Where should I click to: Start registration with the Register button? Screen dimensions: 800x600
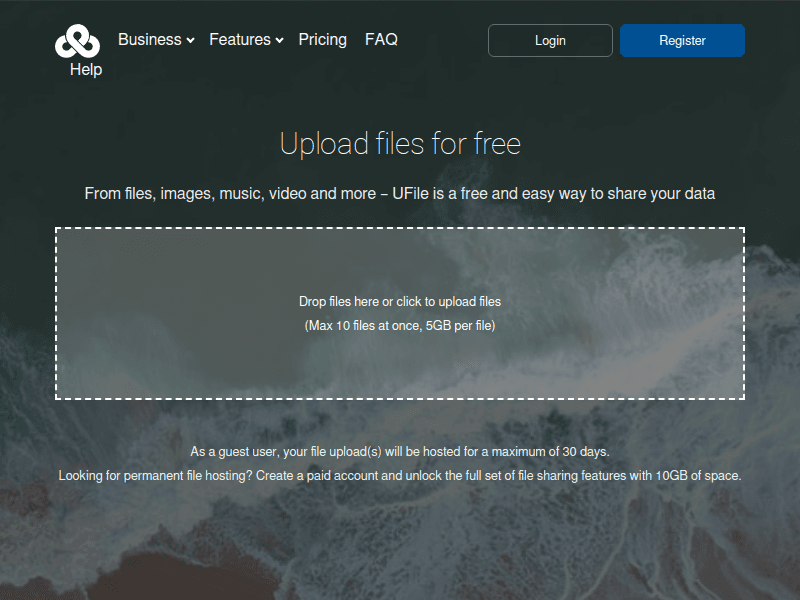pos(682,40)
